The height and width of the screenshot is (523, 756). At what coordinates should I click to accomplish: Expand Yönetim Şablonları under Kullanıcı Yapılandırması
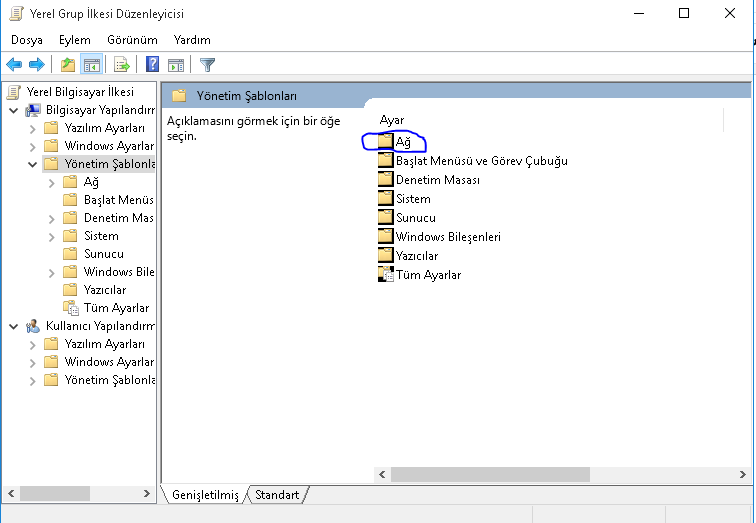point(32,381)
